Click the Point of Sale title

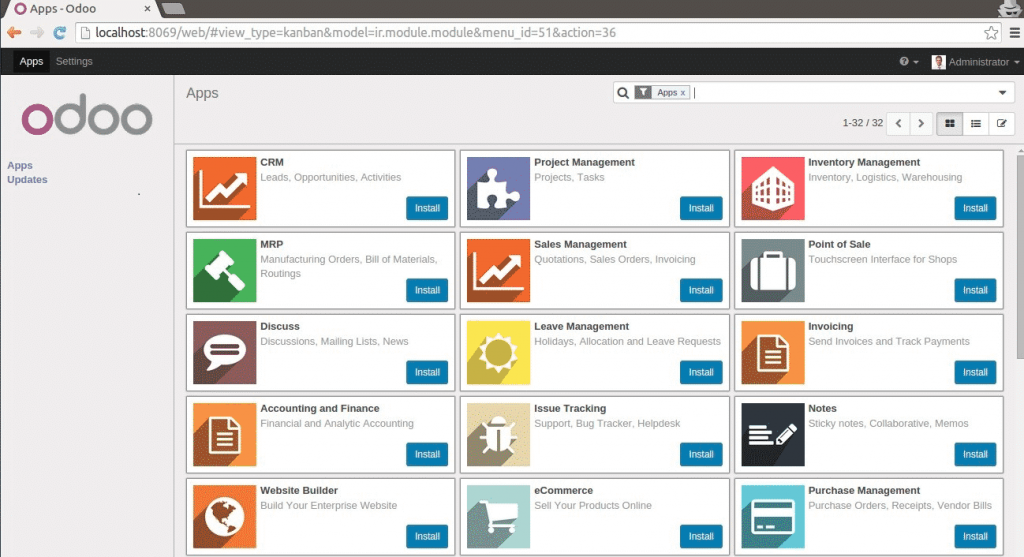[x=839, y=244]
